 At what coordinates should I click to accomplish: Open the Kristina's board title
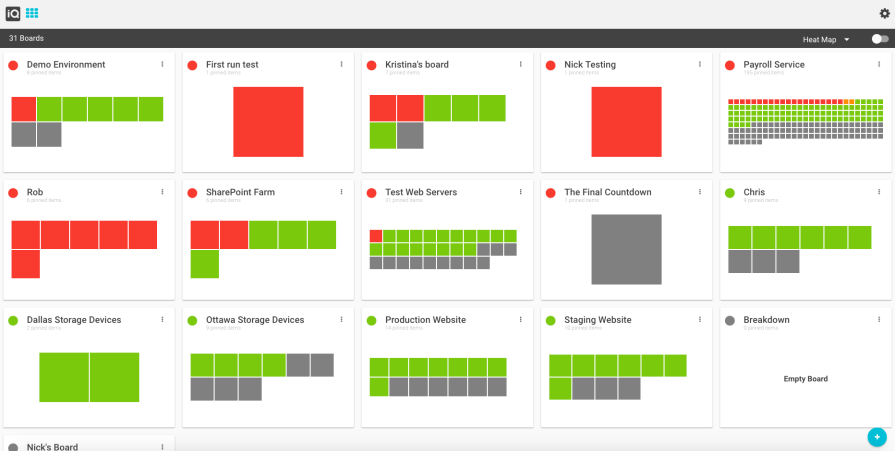tap(417, 65)
